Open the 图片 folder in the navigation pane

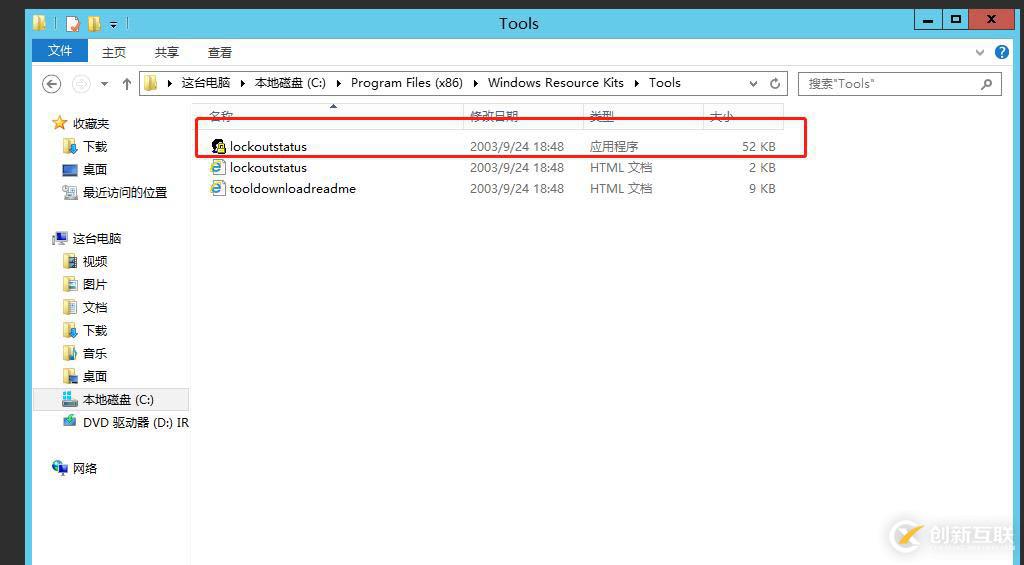(95, 284)
